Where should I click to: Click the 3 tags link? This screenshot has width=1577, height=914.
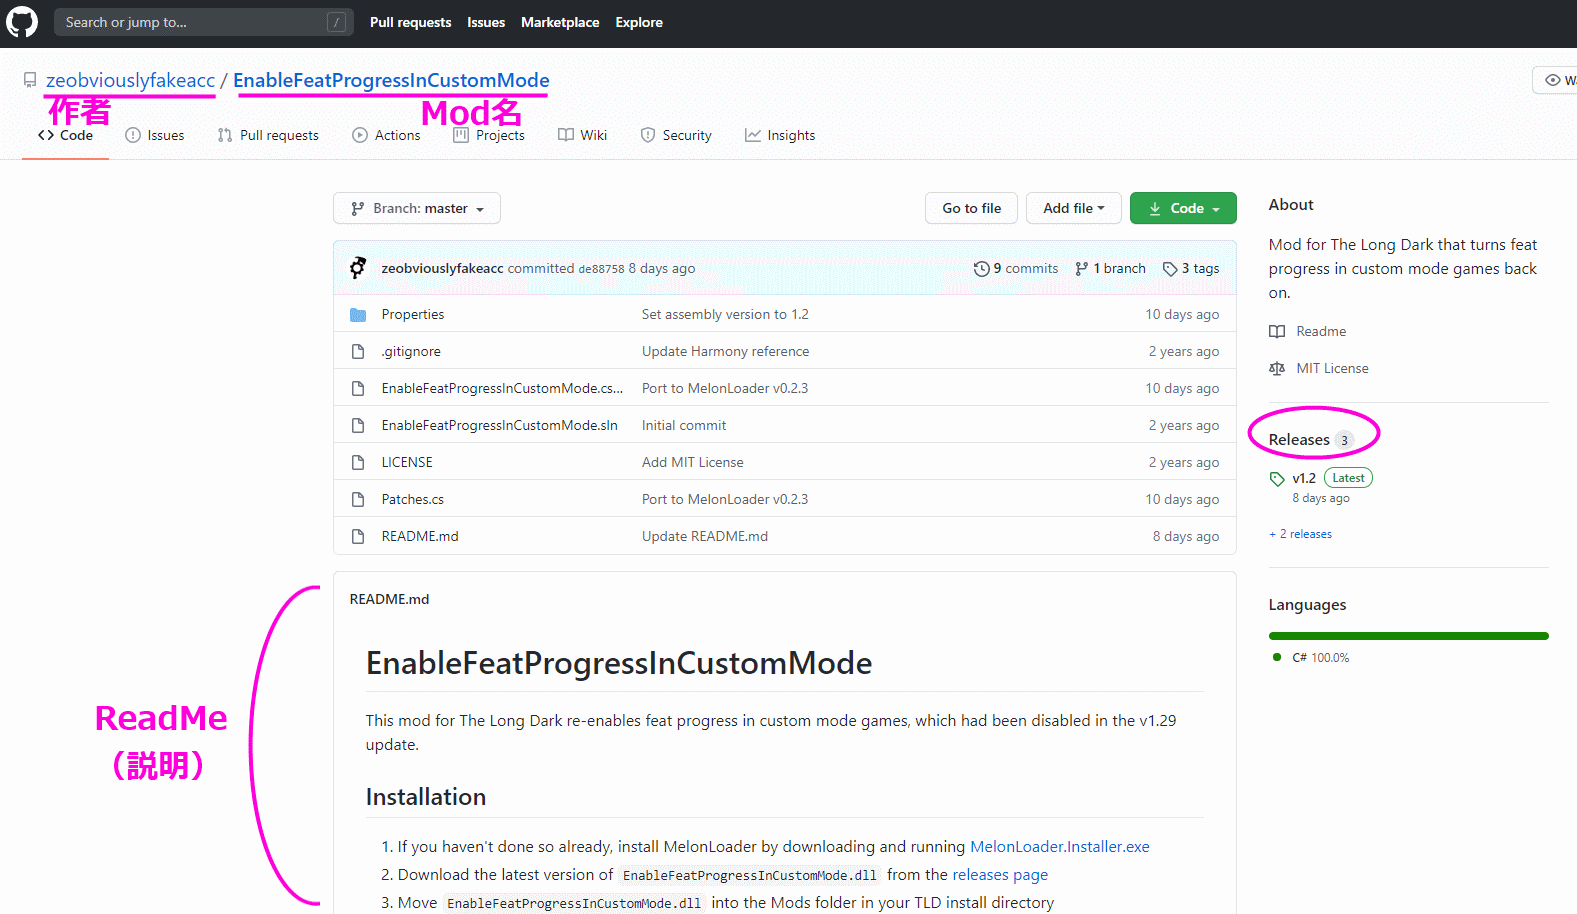pos(1191,268)
